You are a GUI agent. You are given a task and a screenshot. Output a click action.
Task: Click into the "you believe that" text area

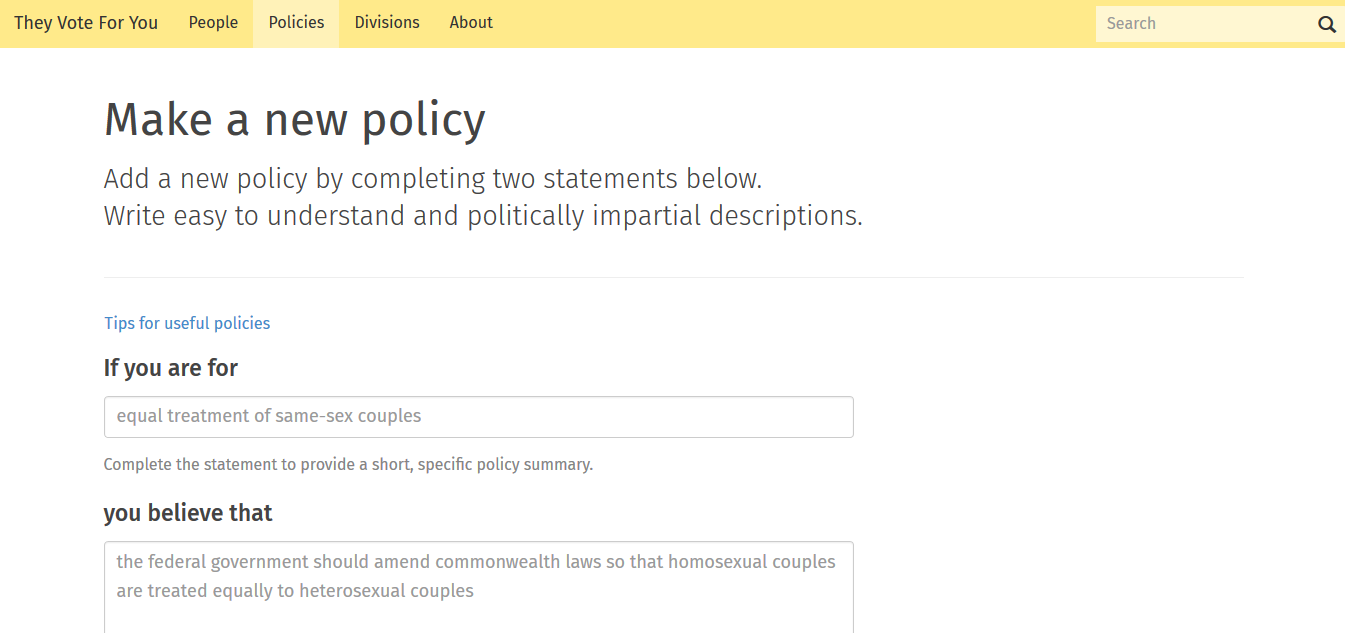point(478,587)
